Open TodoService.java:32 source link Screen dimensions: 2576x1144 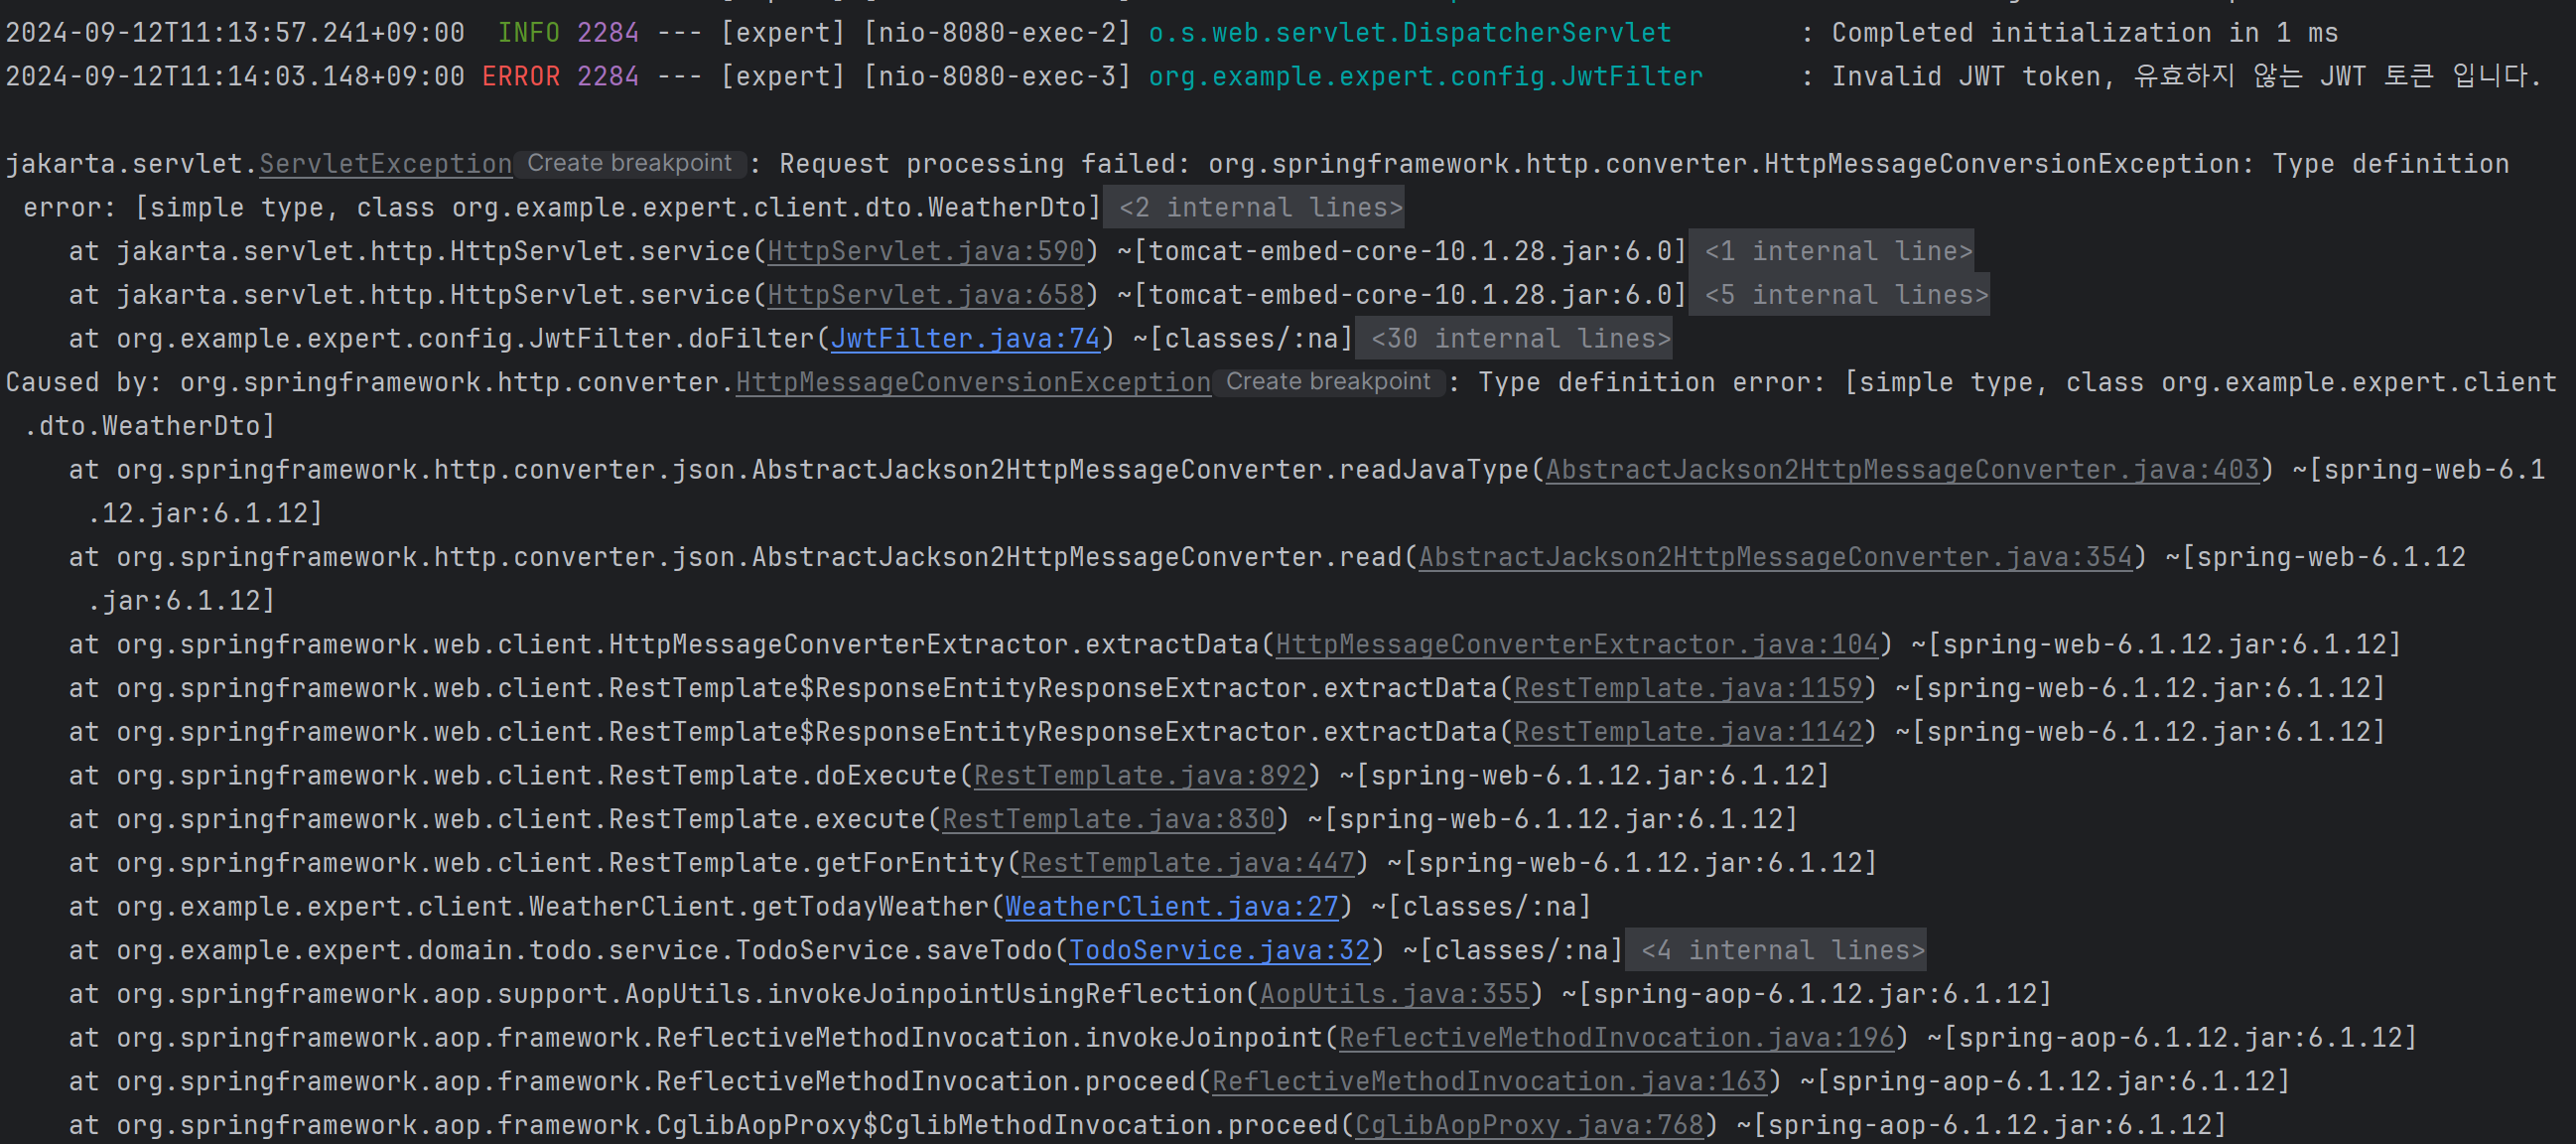pos(1219,950)
